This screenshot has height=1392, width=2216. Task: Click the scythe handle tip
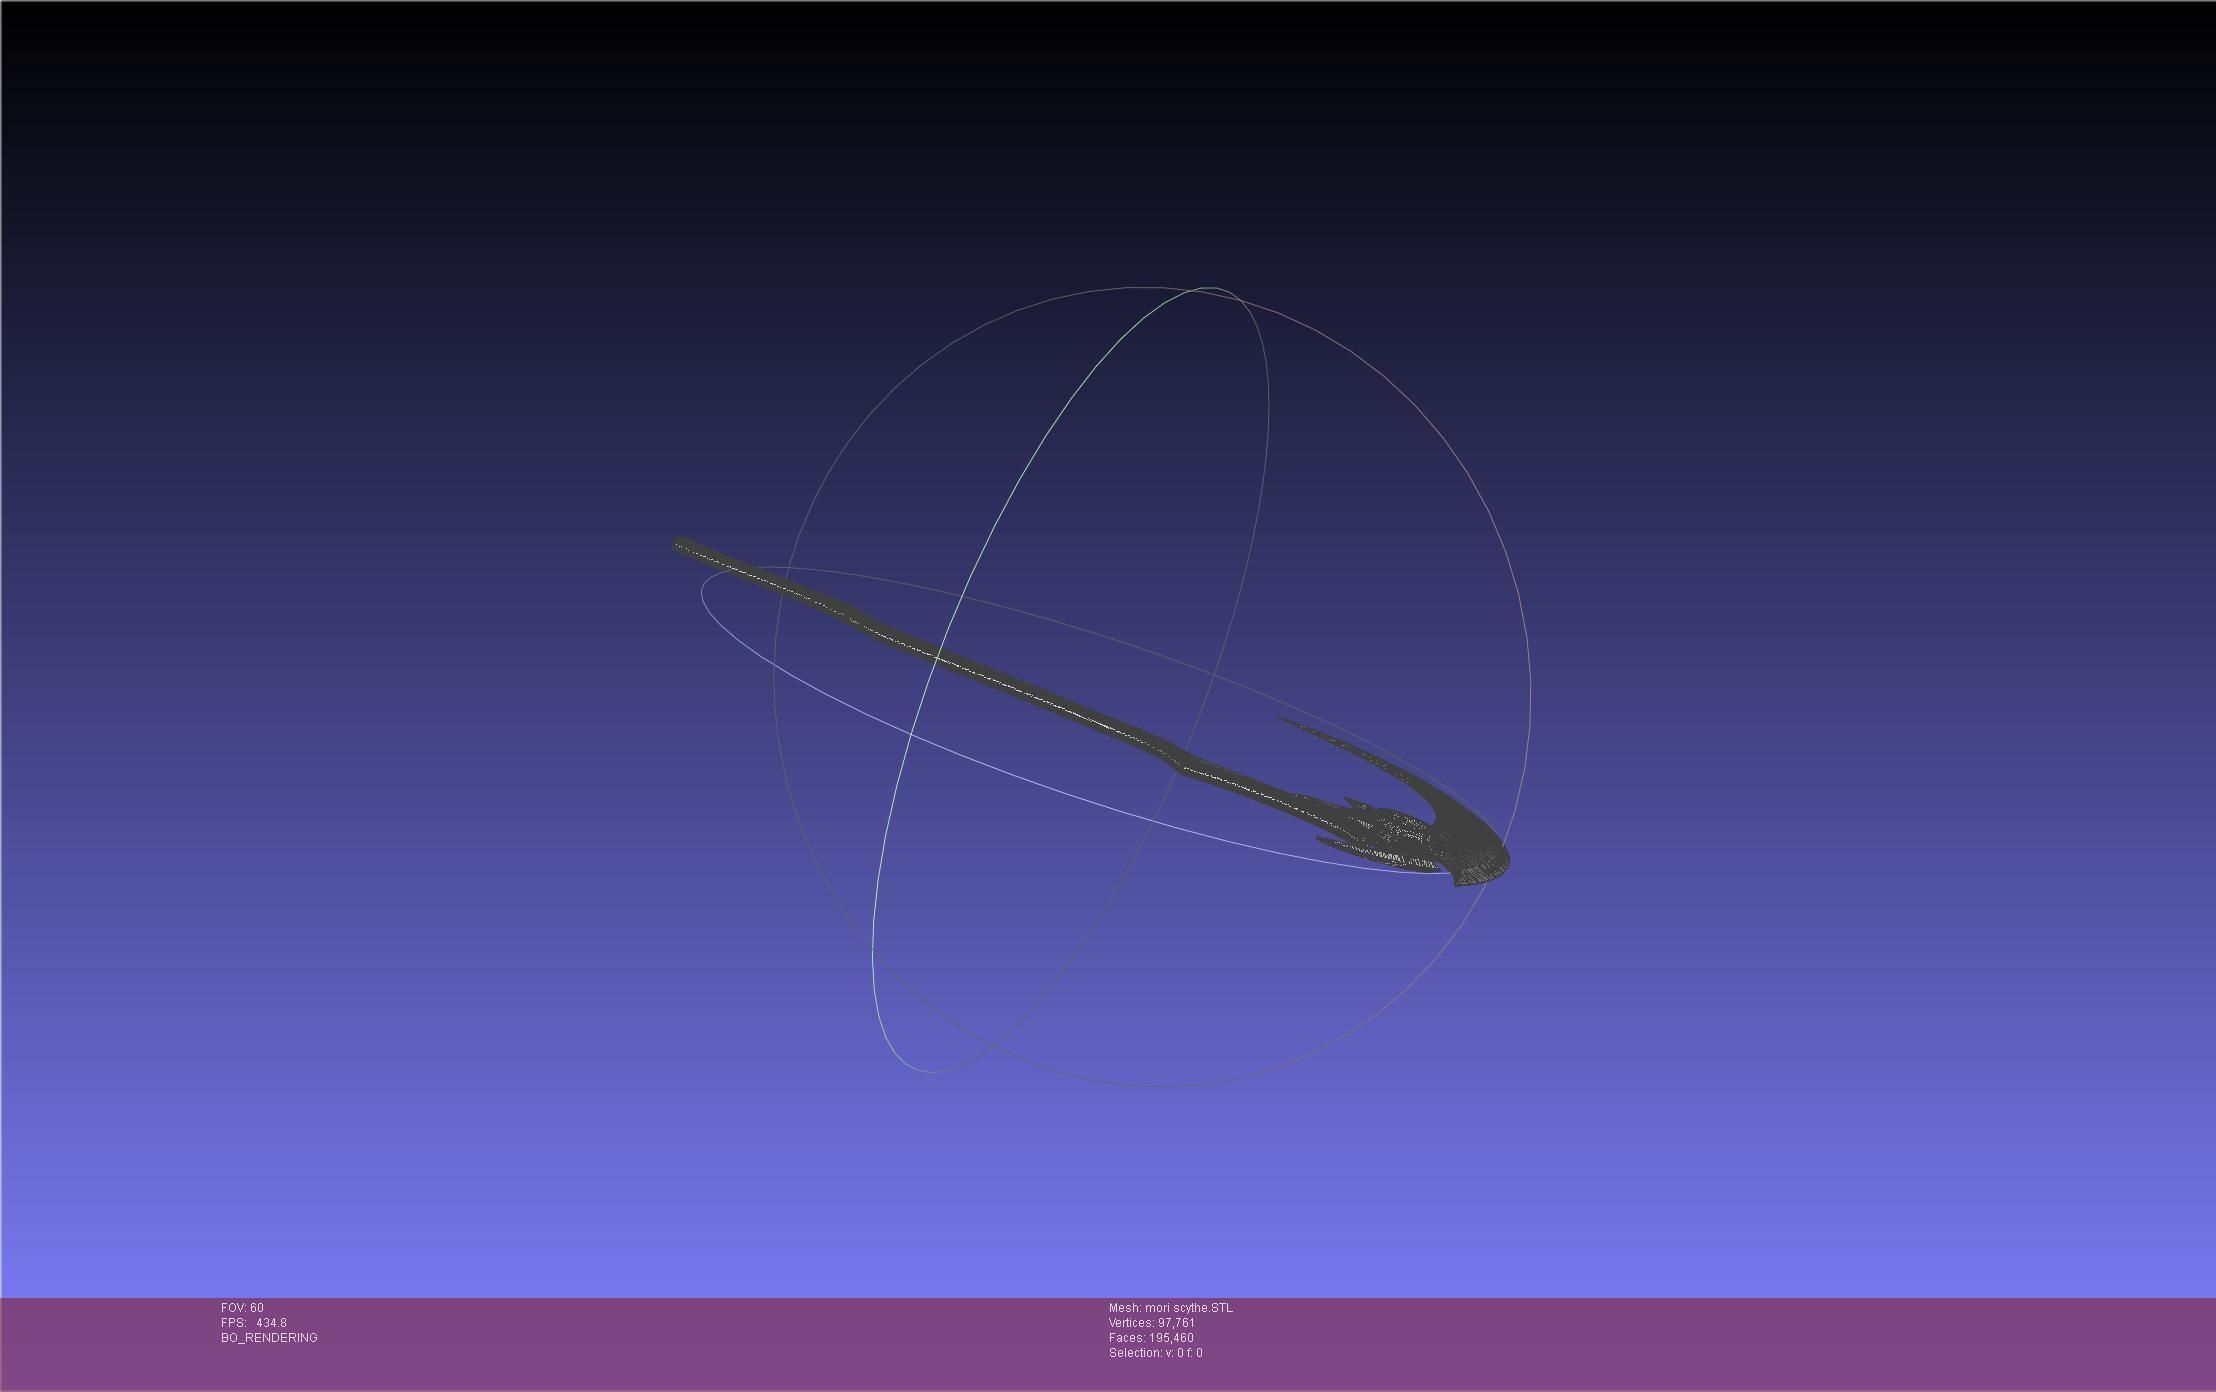coord(682,544)
